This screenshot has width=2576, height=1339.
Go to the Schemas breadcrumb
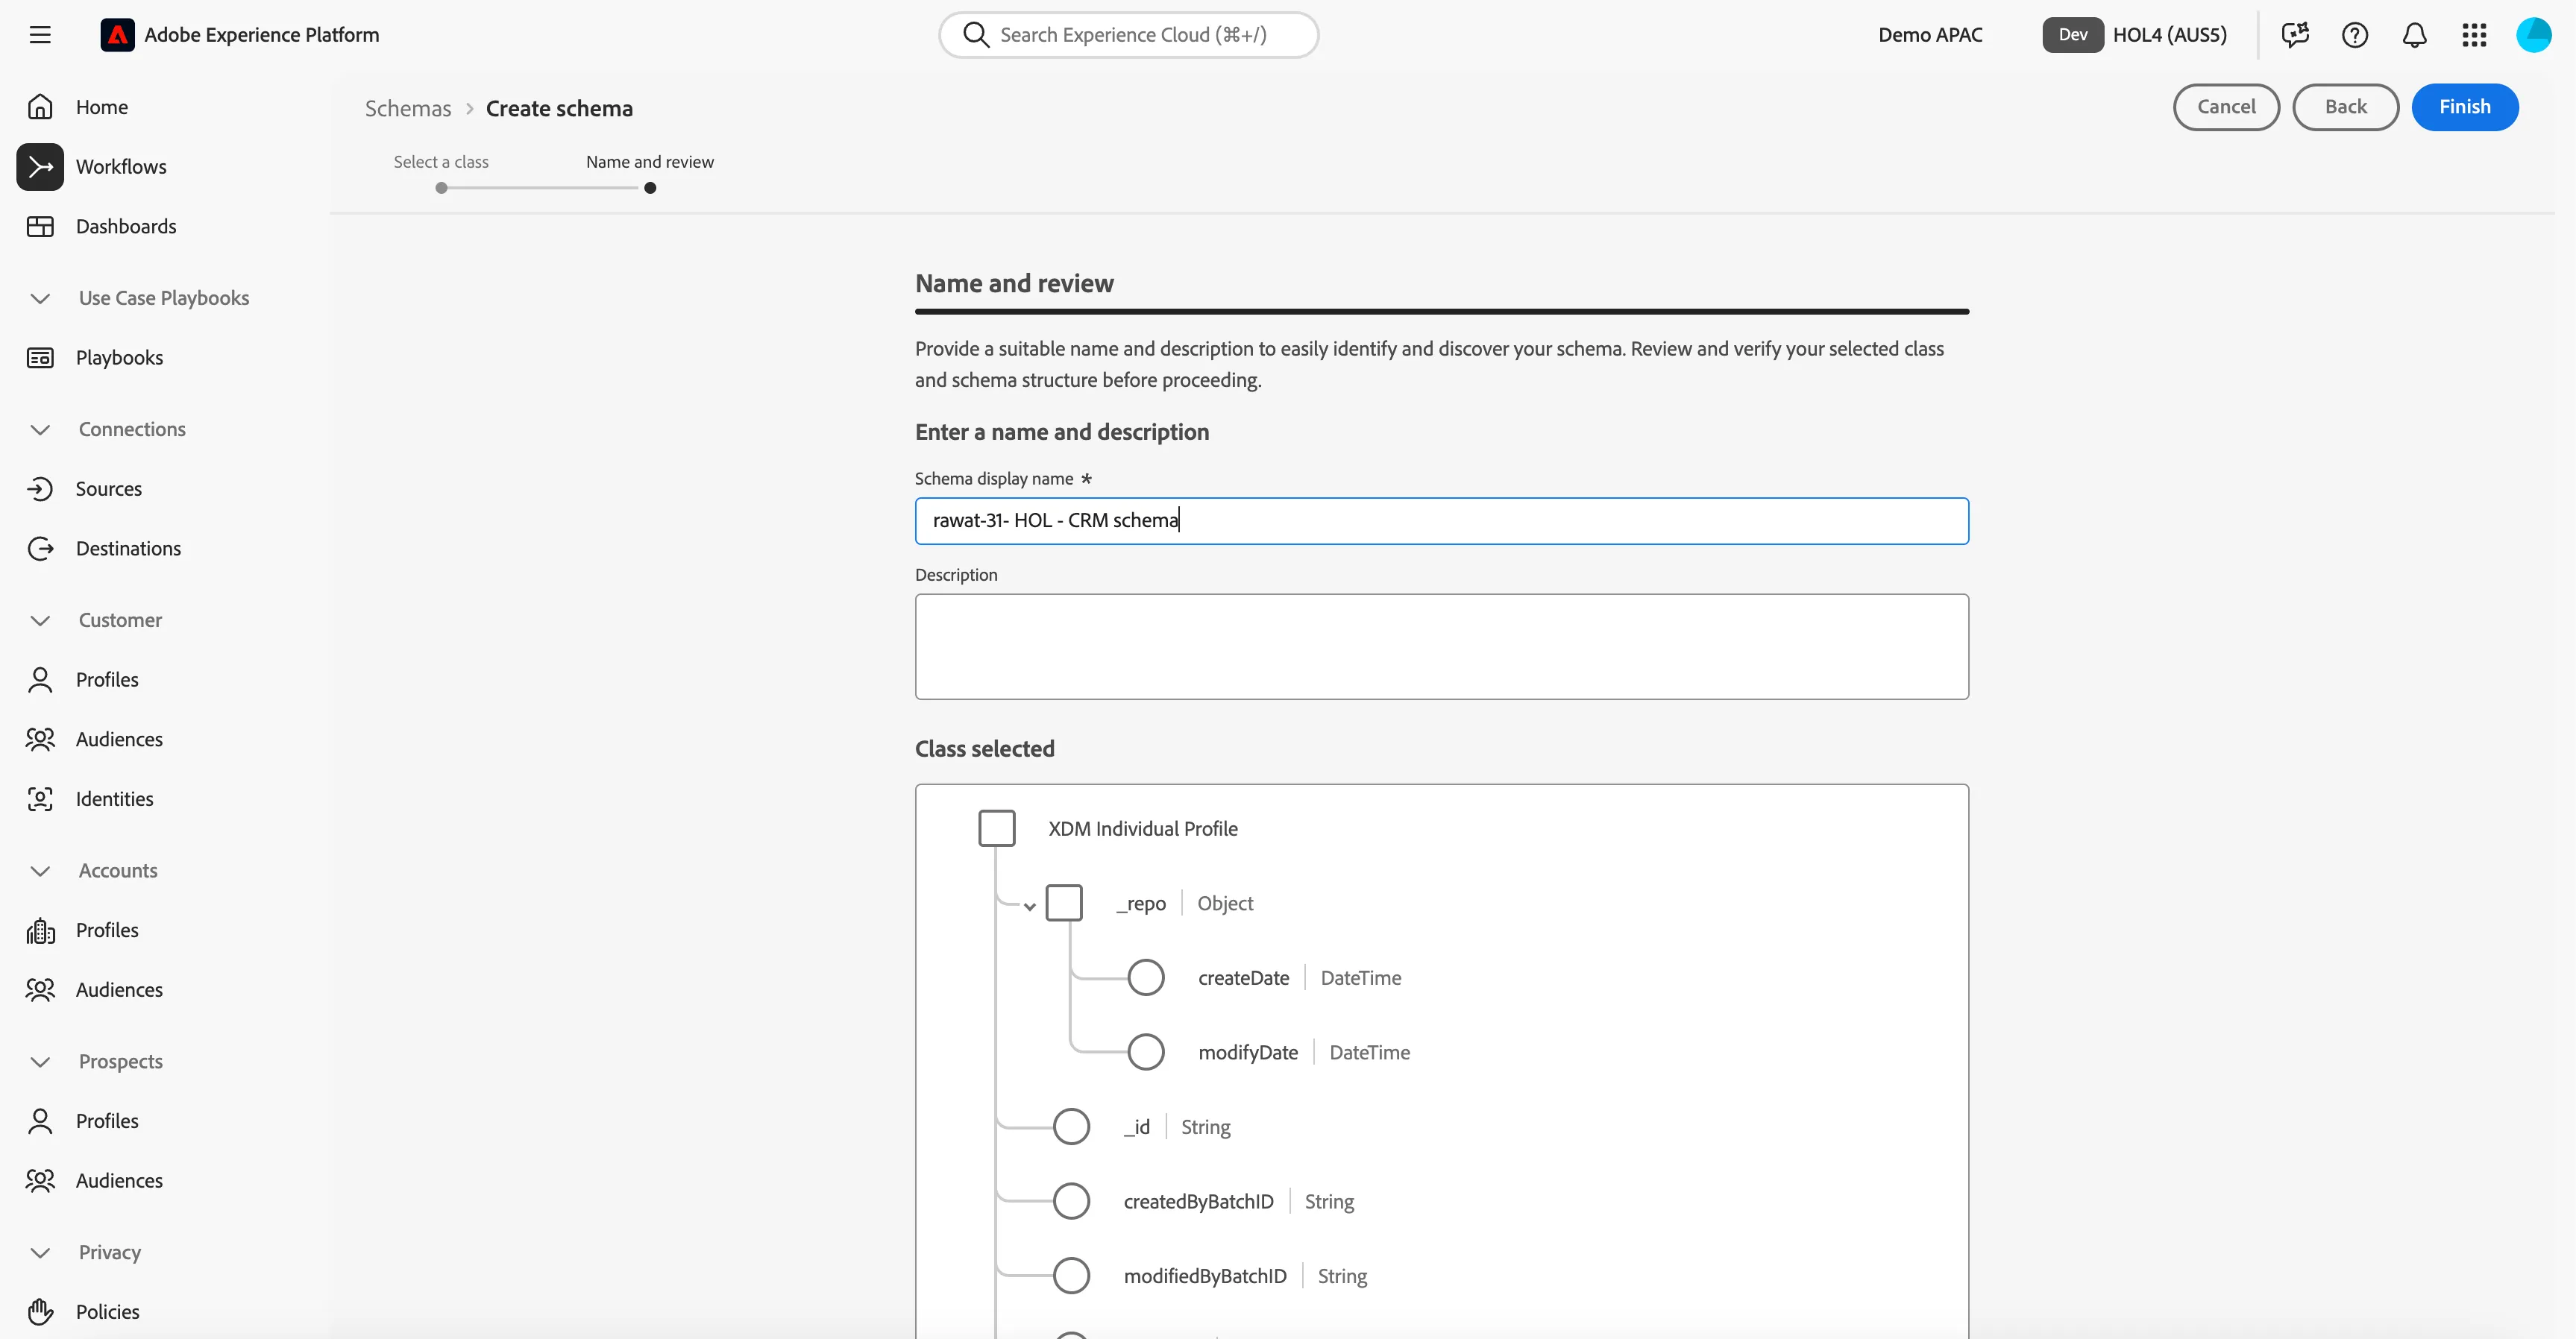click(408, 108)
